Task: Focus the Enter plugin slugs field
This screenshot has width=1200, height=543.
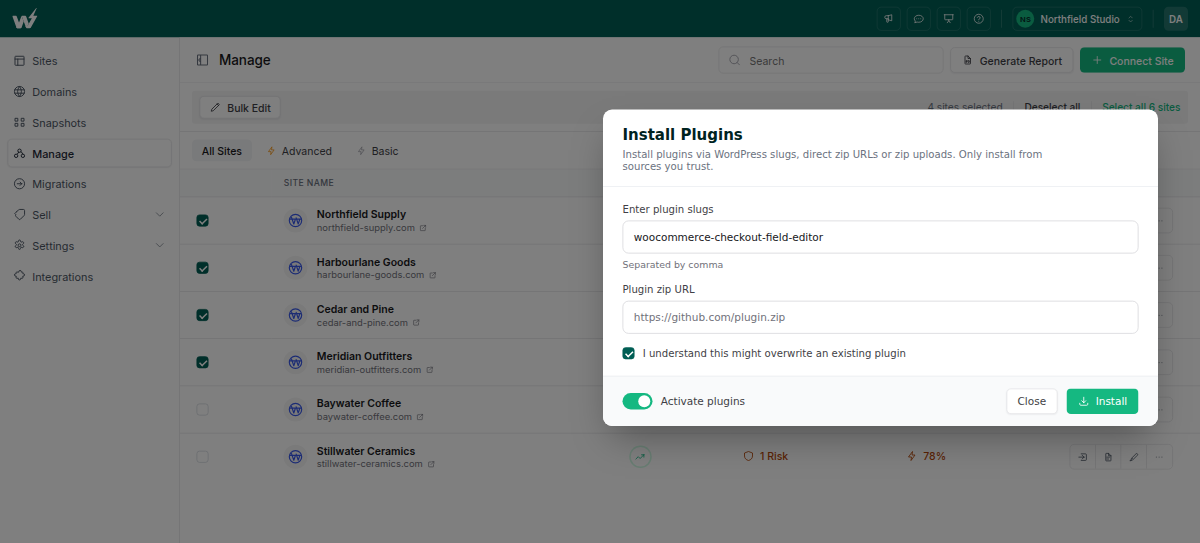Action: tap(880, 237)
